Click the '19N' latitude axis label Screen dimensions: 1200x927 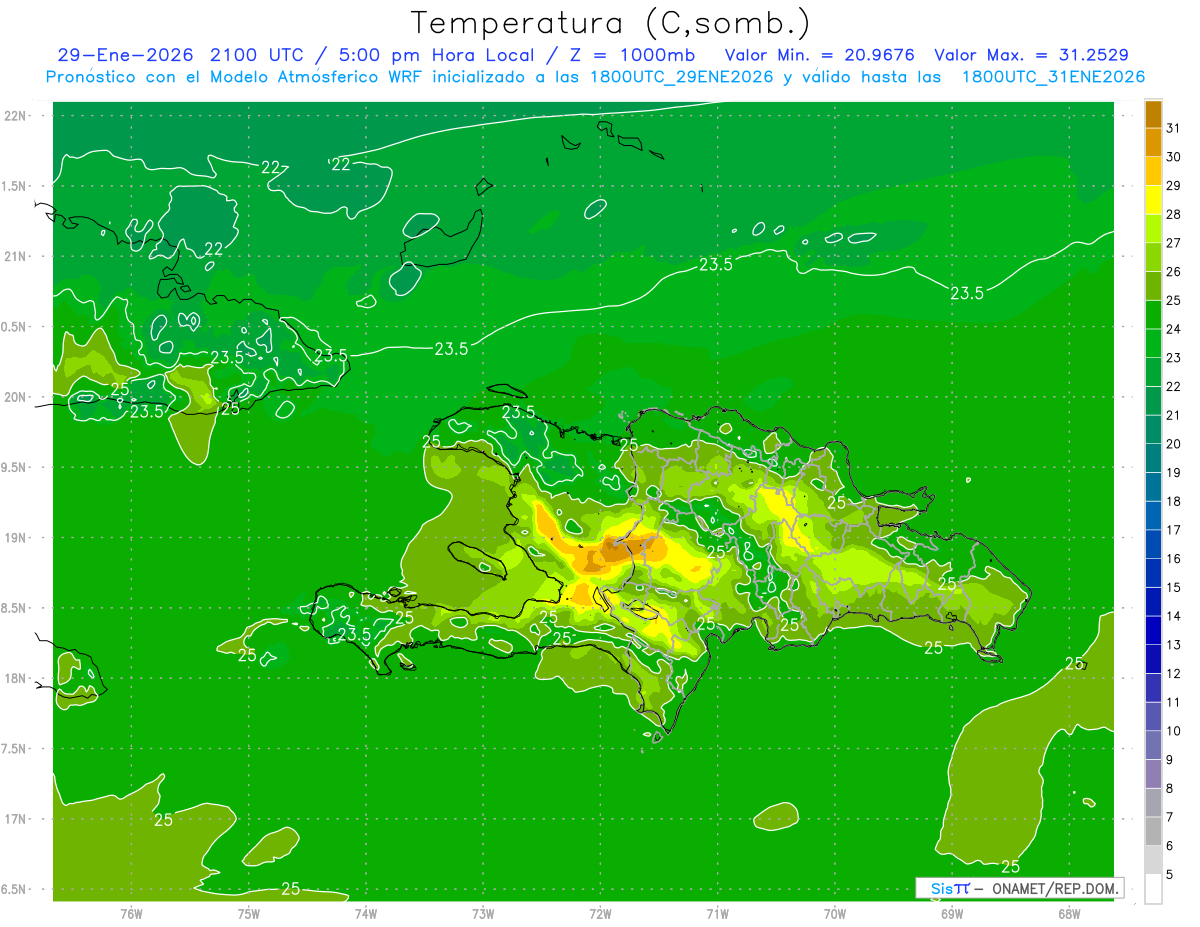(x=16, y=538)
